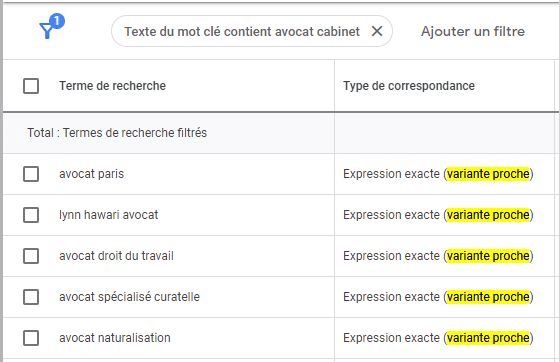Image resolution: width=559 pixels, height=362 pixels.
Task: Toggle the select-all checkbox in header
Action: click(31, 86)
